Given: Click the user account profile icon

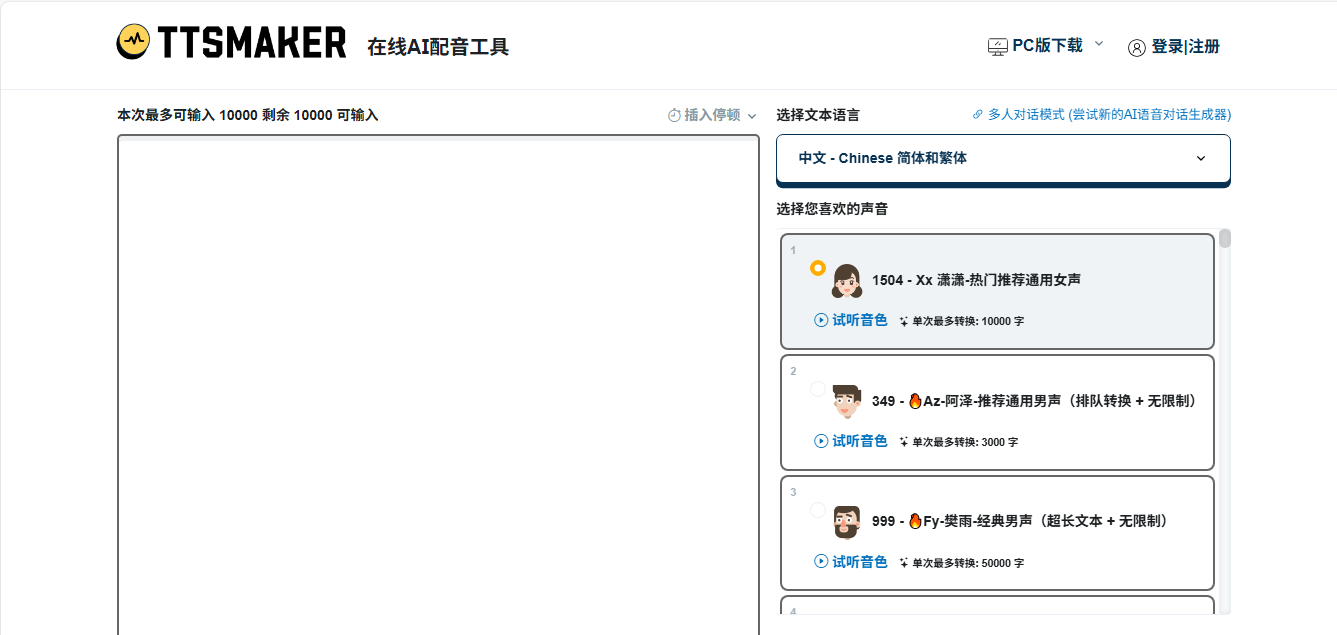Looking at the screenshot, I should [1136, 48].
